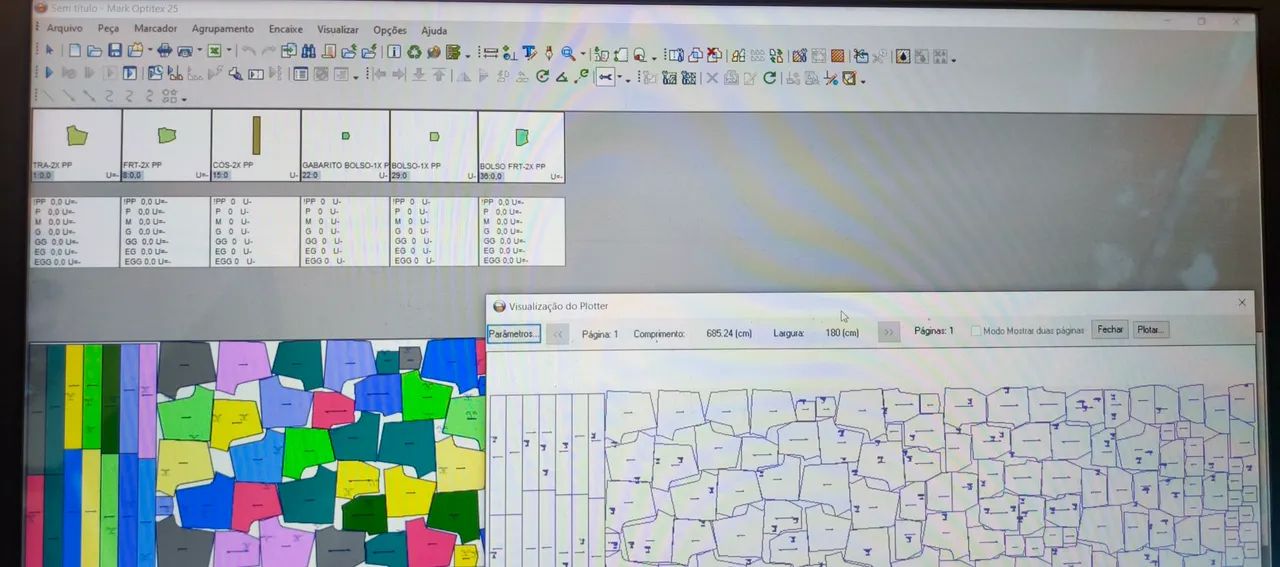Select the blue T text tool
This screenshot has width=1280, height=567.
coord(529,52)
